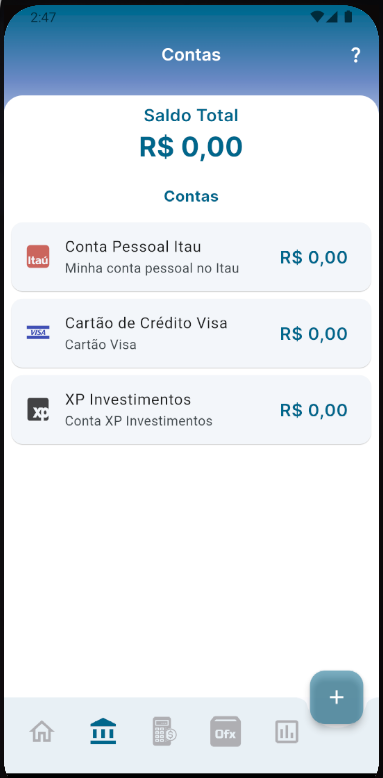The height and width of the screenshot is (778, 383).
Task: Open the calculator transactions tab icon
Action: click(165, 731)
